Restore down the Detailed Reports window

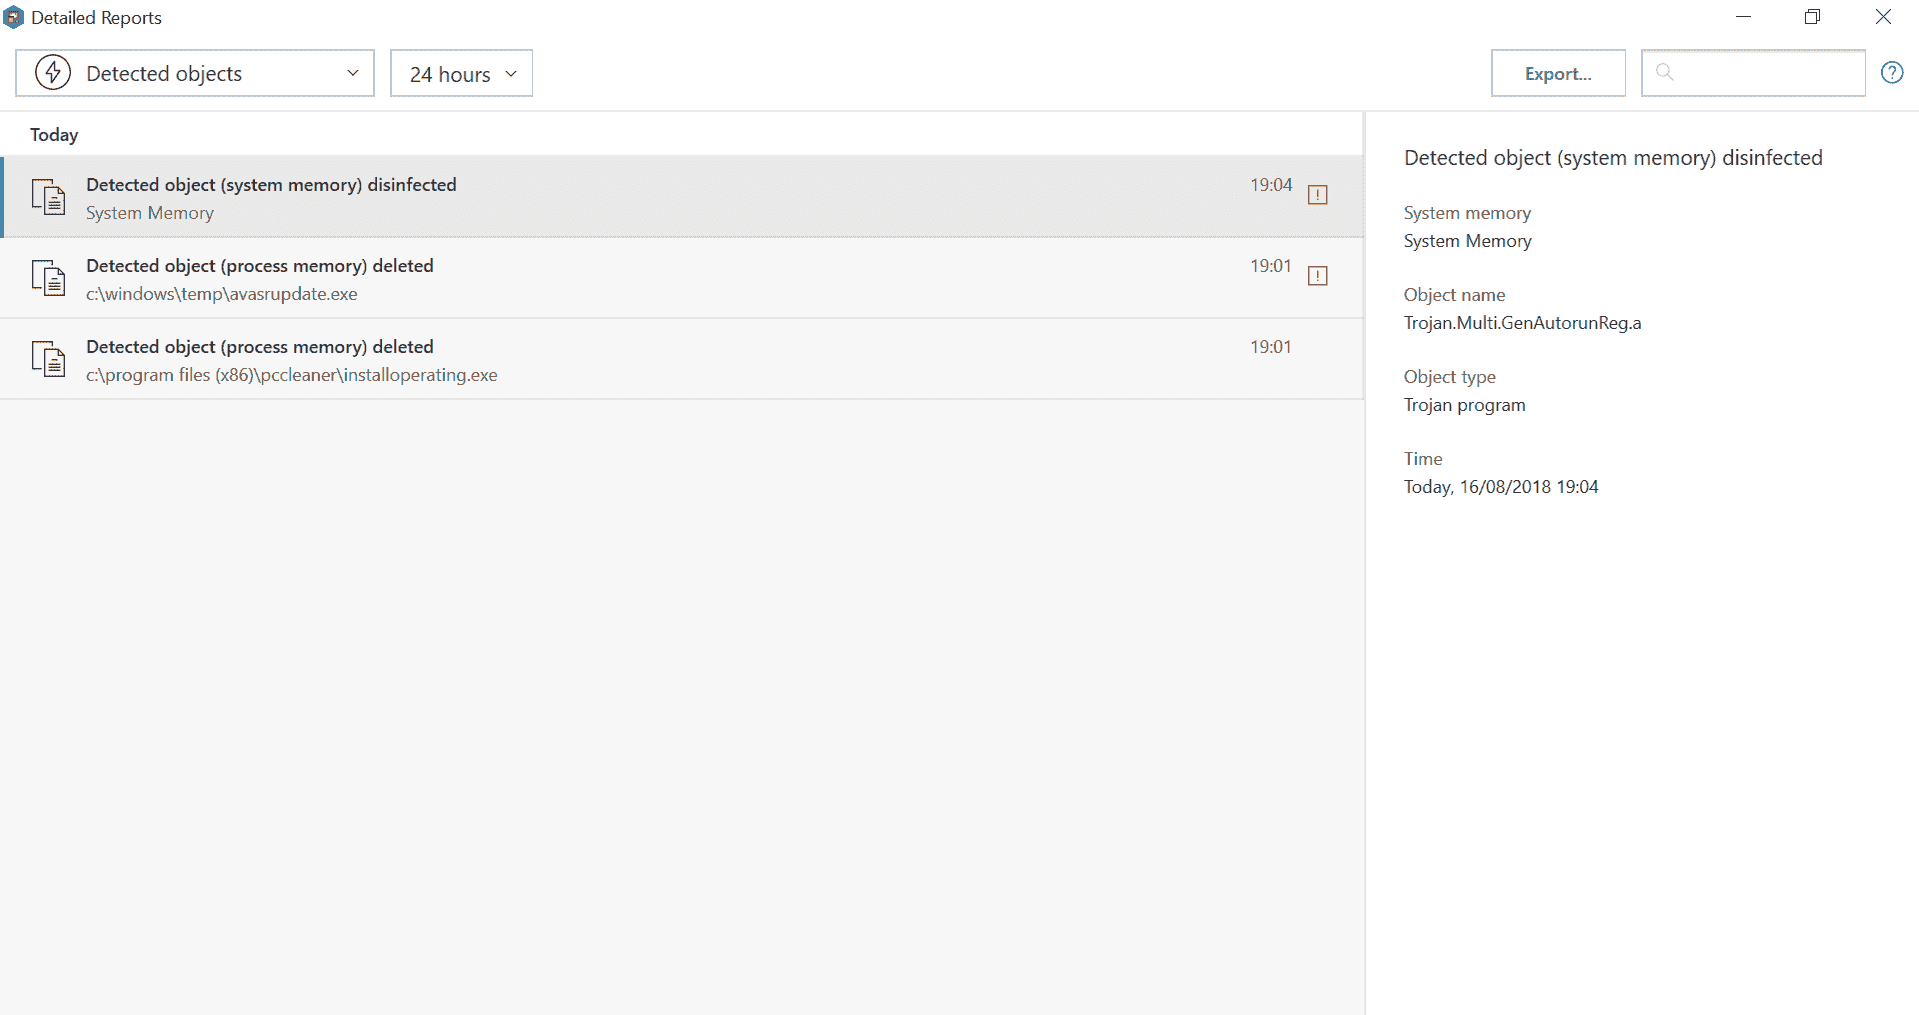coord(1812,17)
